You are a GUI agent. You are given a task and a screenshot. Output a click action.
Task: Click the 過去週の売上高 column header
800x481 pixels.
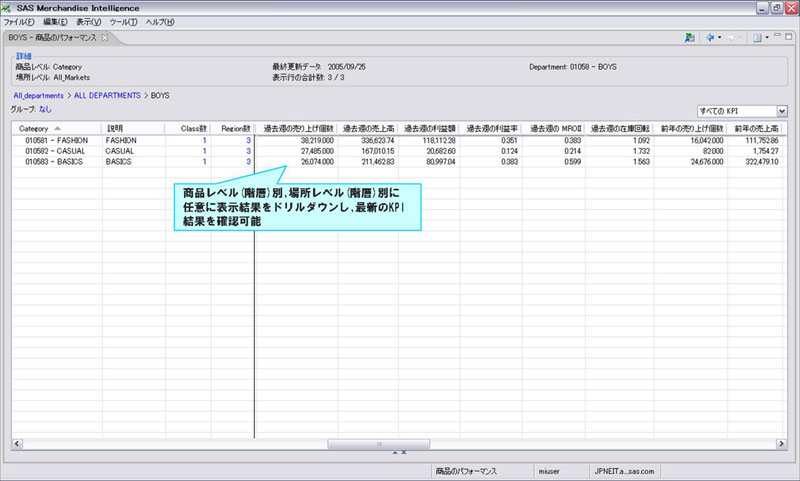coord(368,129)
